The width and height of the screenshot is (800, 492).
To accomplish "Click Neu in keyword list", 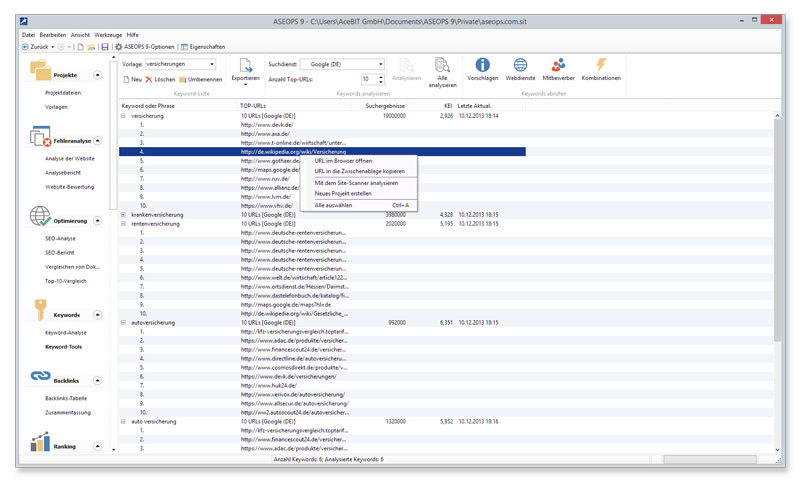I will [133, 80].
